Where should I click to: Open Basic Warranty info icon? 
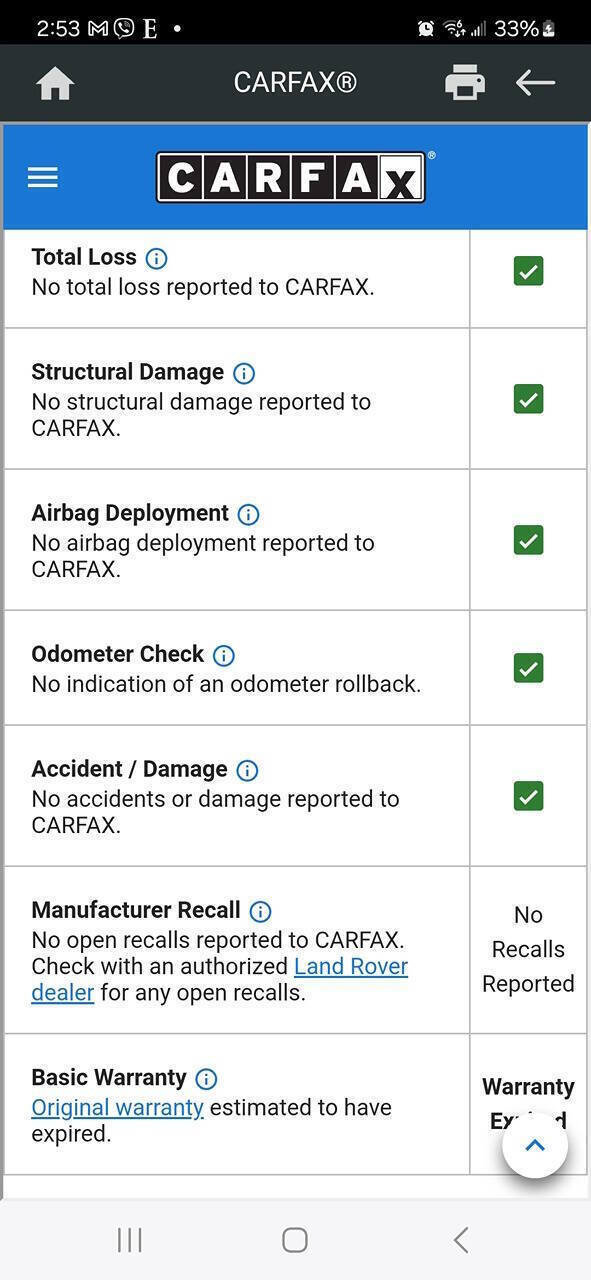point(206,1079)
